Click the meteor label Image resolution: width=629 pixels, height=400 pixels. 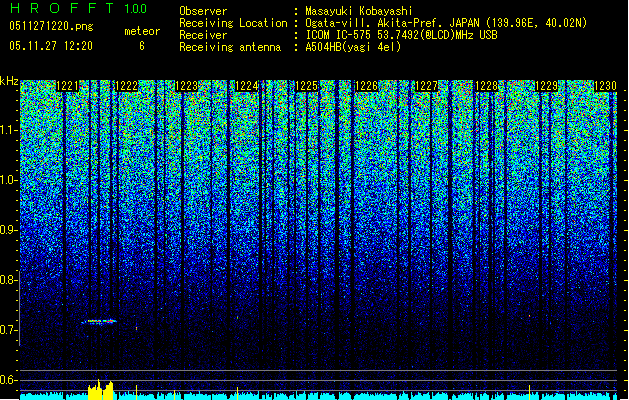click(142, 31)
